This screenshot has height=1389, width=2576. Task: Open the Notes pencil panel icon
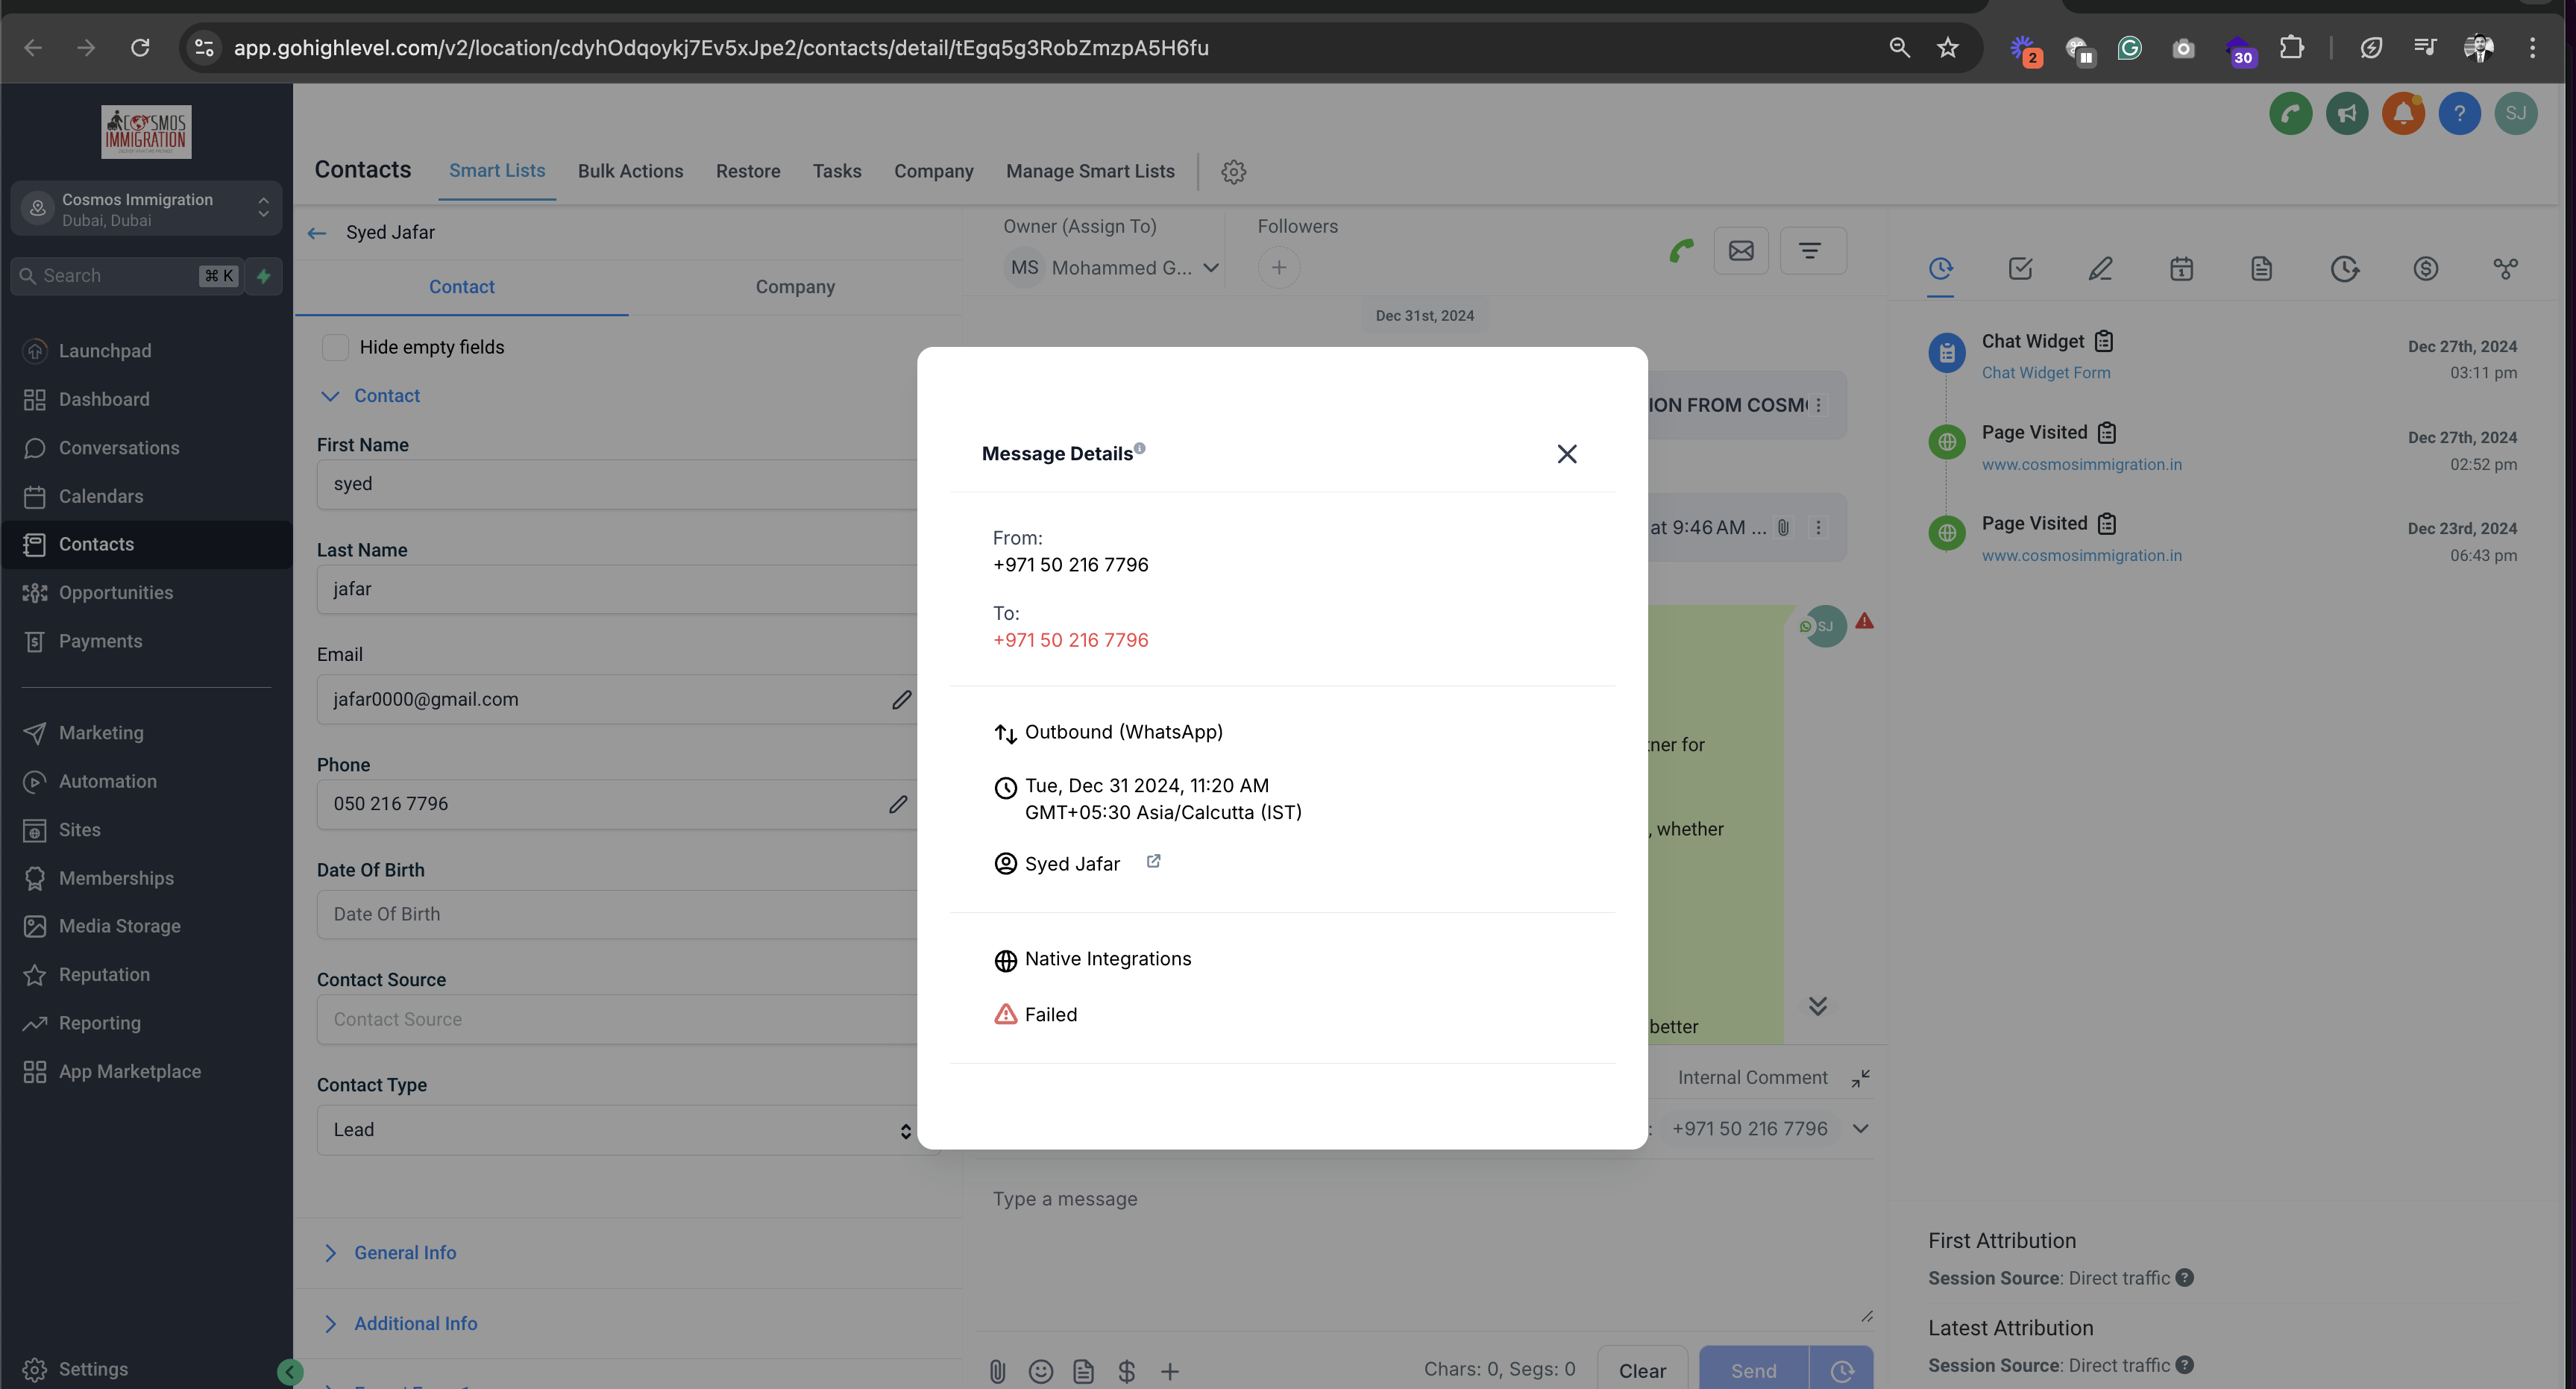click(2100, 268)
